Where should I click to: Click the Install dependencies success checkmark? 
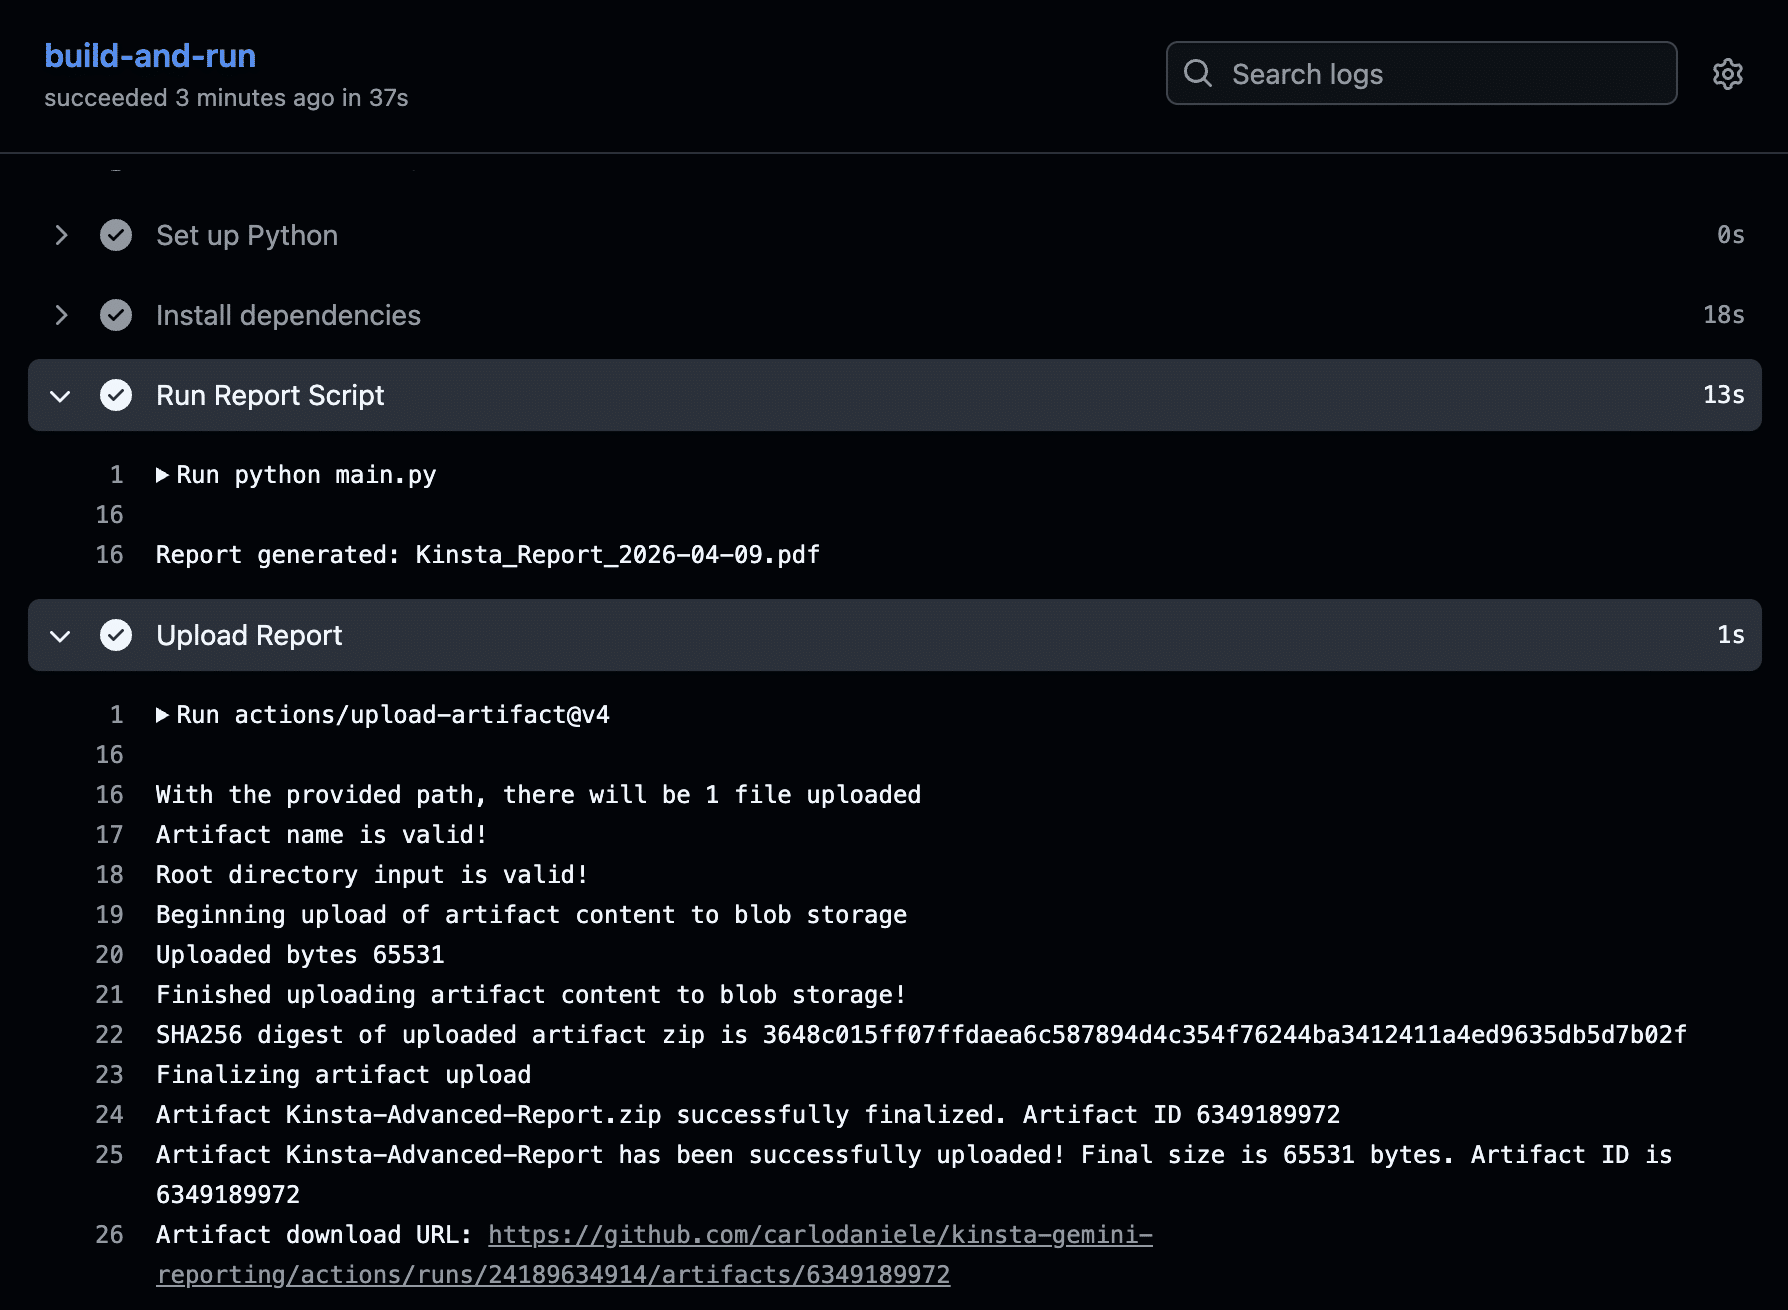116,315
